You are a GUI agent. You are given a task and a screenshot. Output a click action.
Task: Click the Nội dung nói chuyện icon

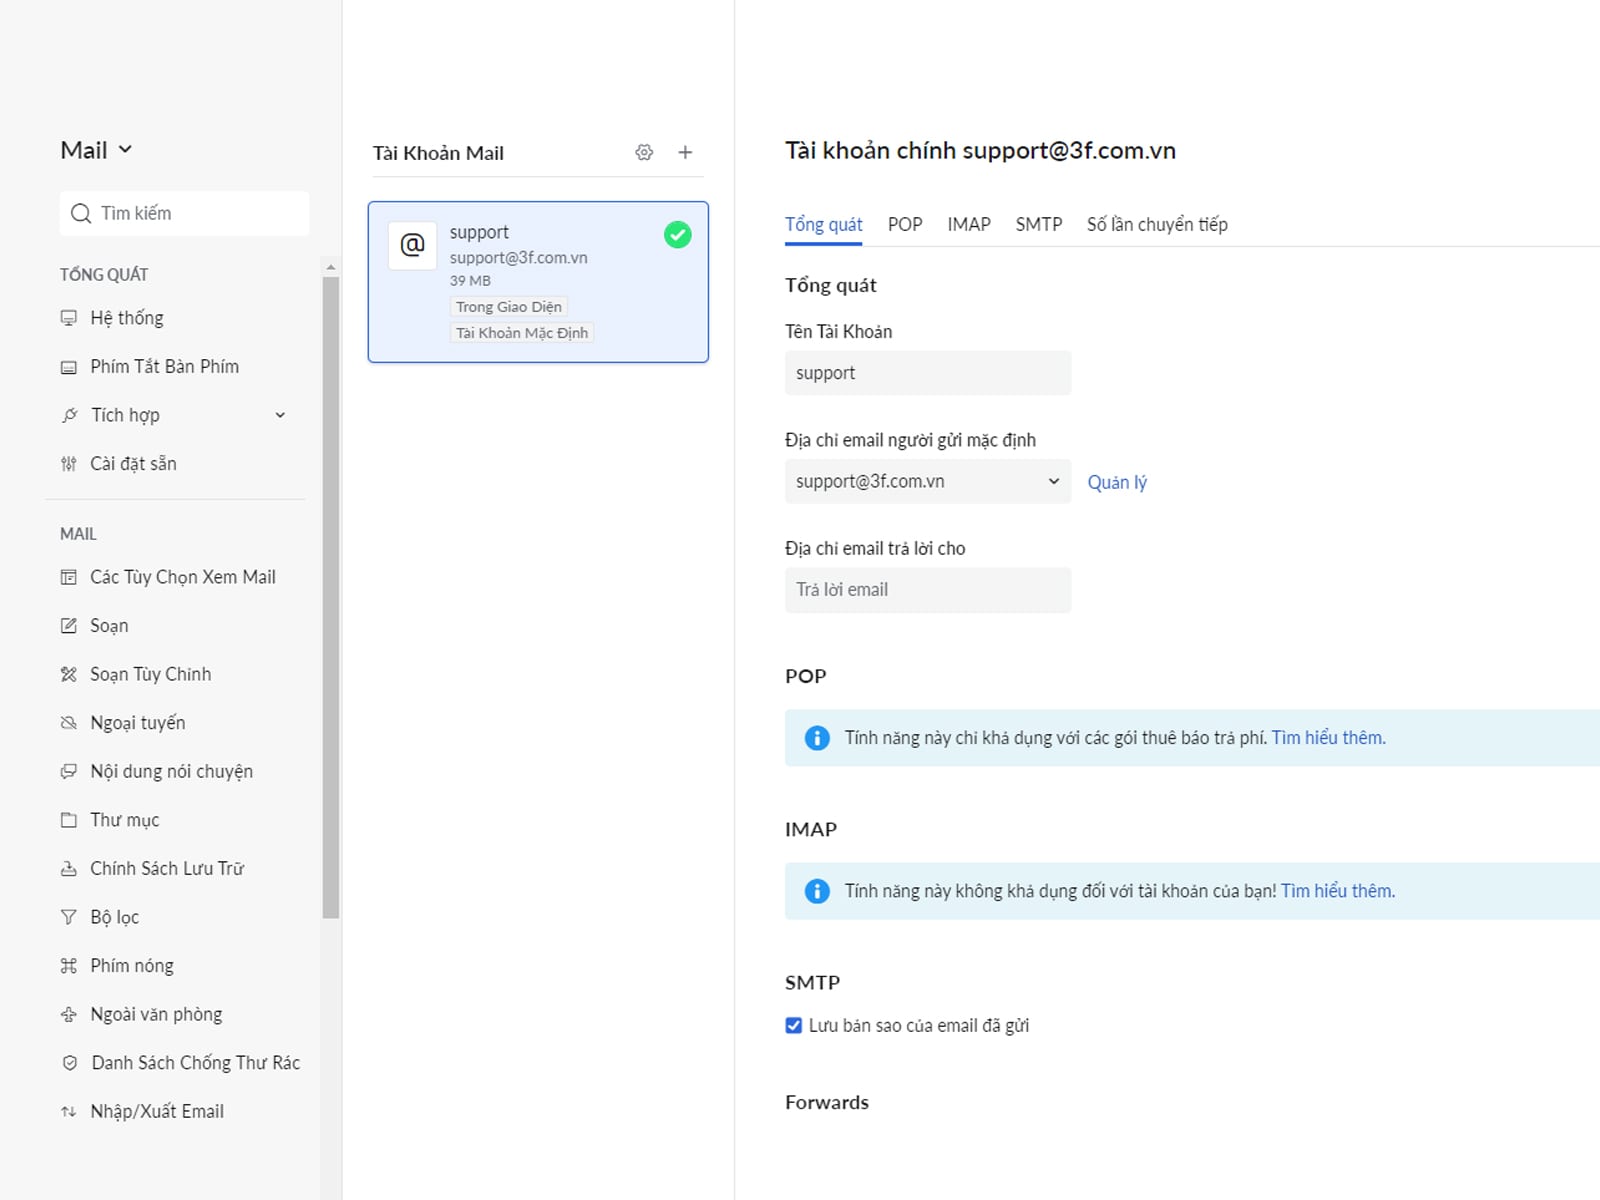(68, 771)
